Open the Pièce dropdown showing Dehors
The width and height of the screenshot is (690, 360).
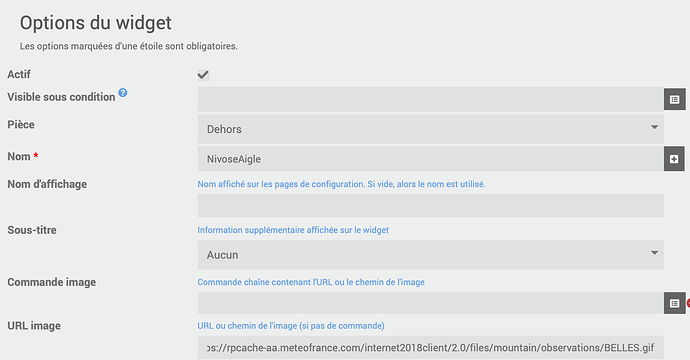(430, 129)
